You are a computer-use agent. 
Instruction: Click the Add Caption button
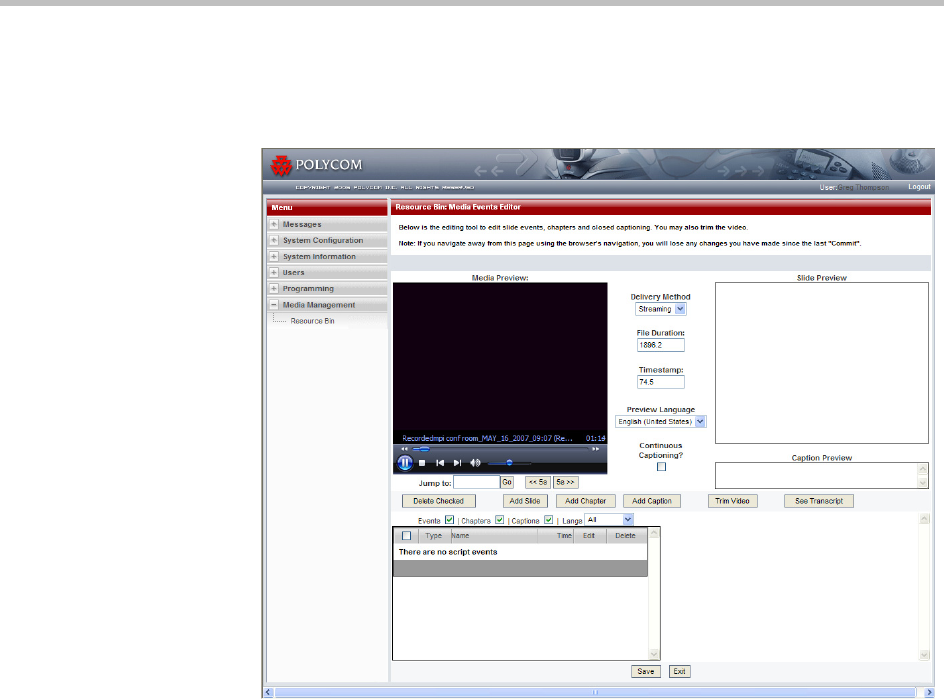tap(652, 501)
